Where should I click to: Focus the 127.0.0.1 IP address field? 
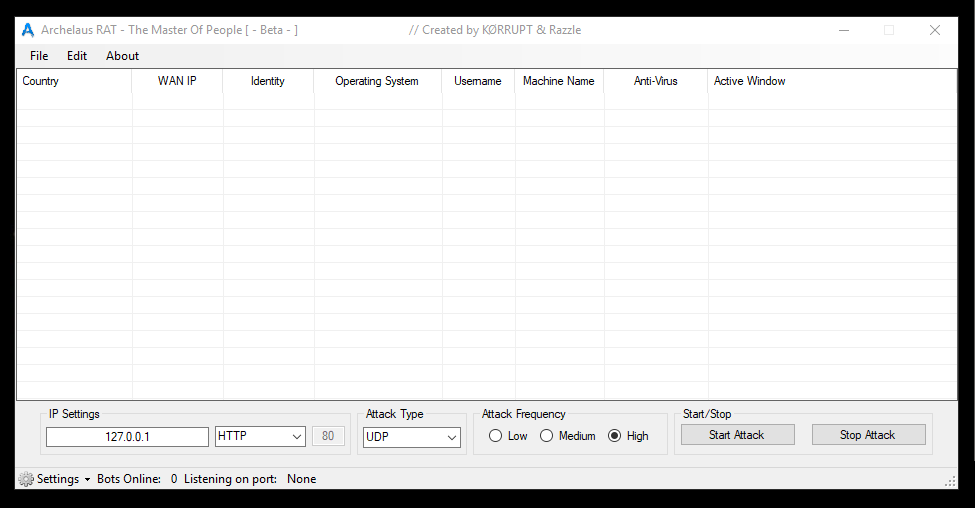point(127,436)
